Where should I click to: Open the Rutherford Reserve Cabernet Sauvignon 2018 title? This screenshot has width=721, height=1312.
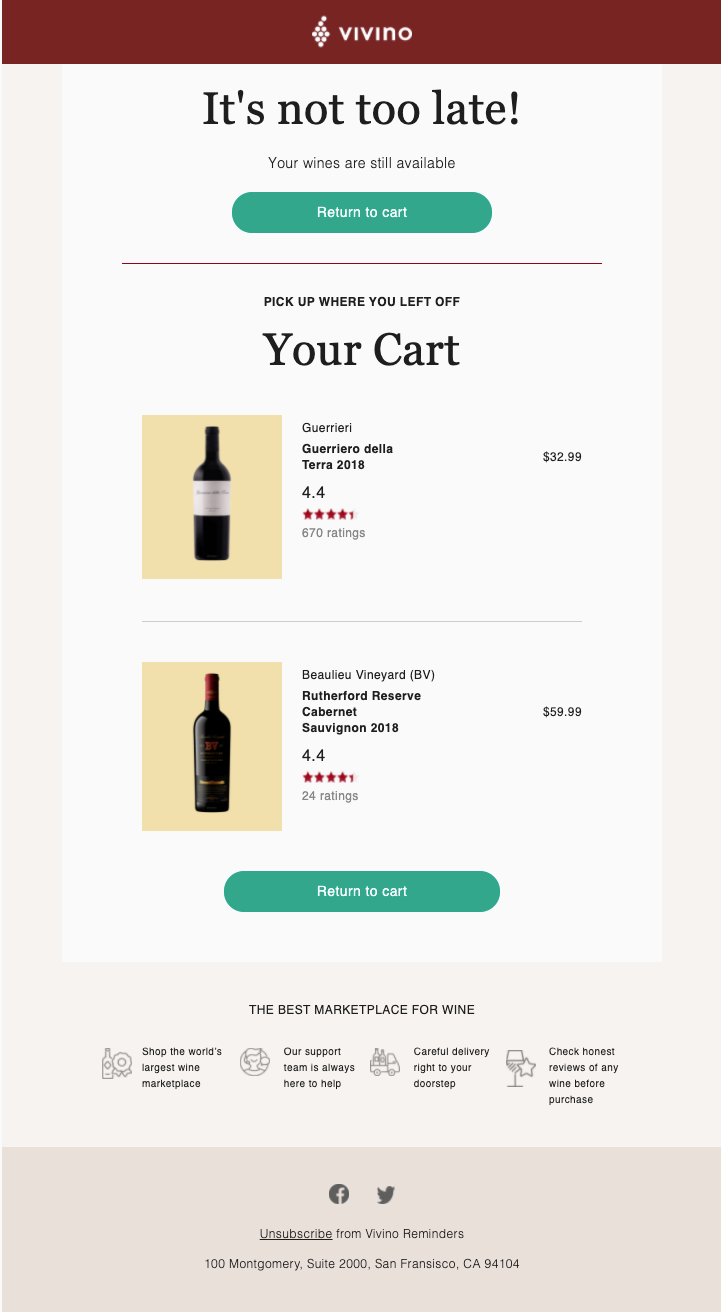pos(361,712)
